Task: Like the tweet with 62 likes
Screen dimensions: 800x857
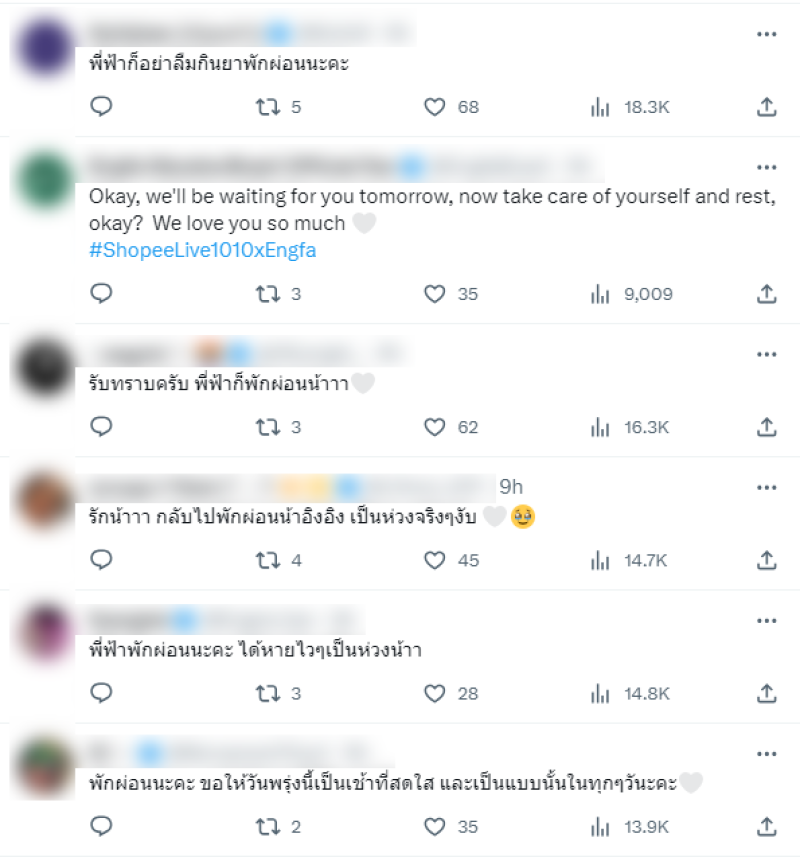Action: (451, 427)
